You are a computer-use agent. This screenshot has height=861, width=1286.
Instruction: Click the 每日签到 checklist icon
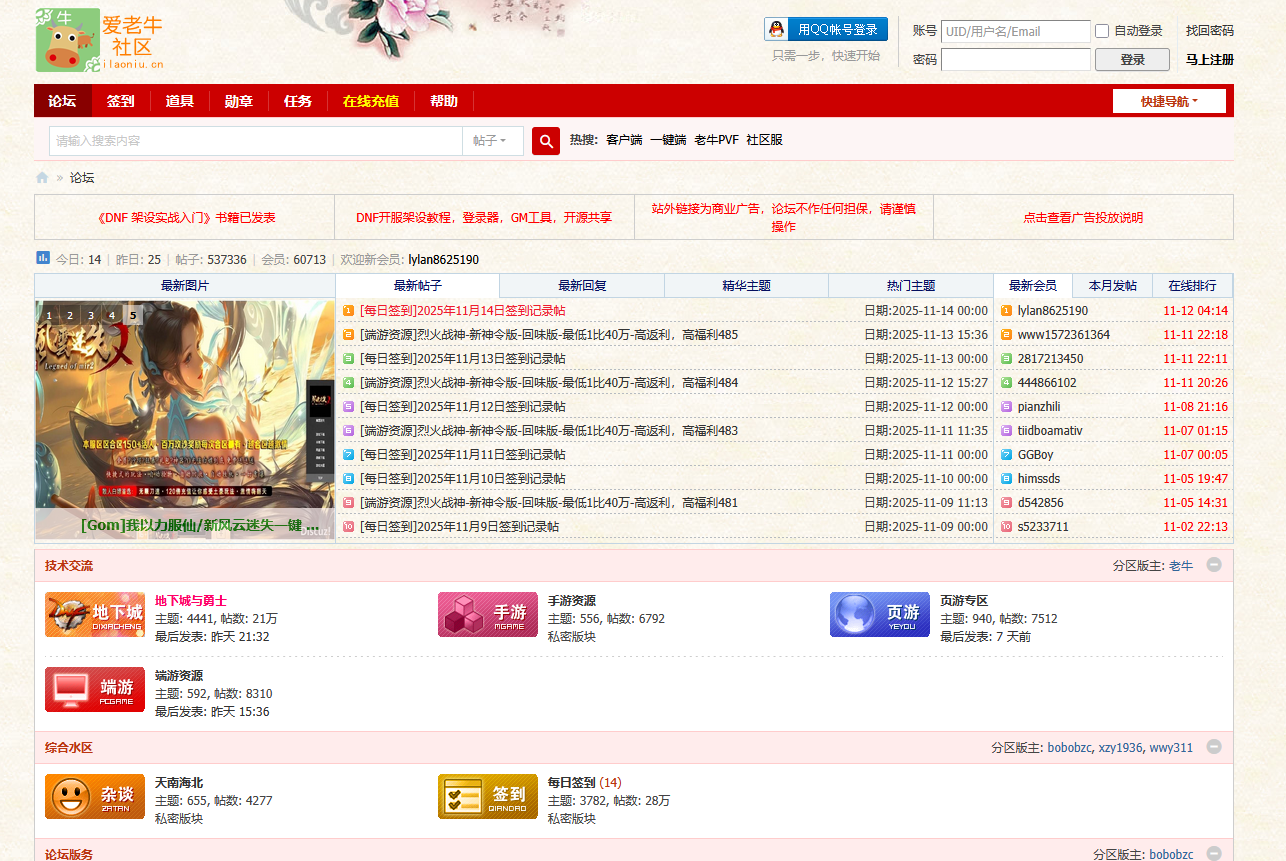(487, 796)
